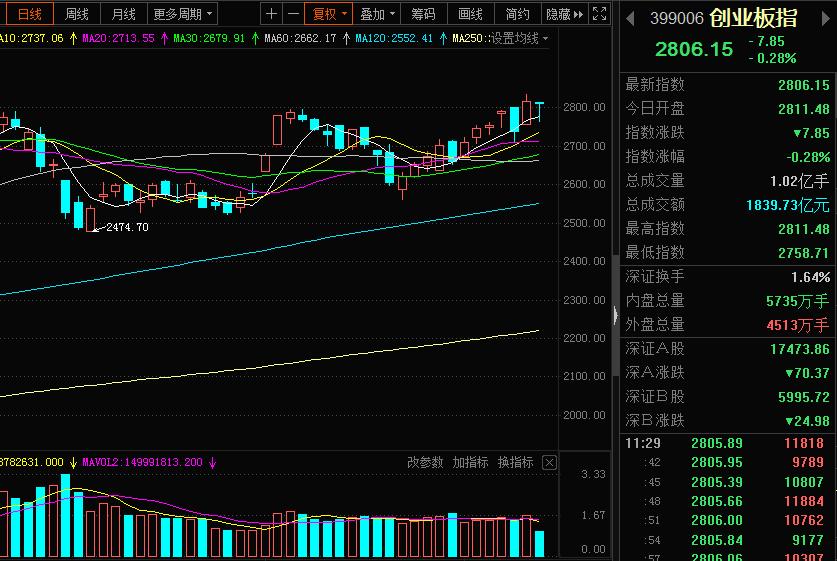Click the 总成交量 value 1.02亿手
The width and height of the screenshot is (837, 561).
click(799, 181)
